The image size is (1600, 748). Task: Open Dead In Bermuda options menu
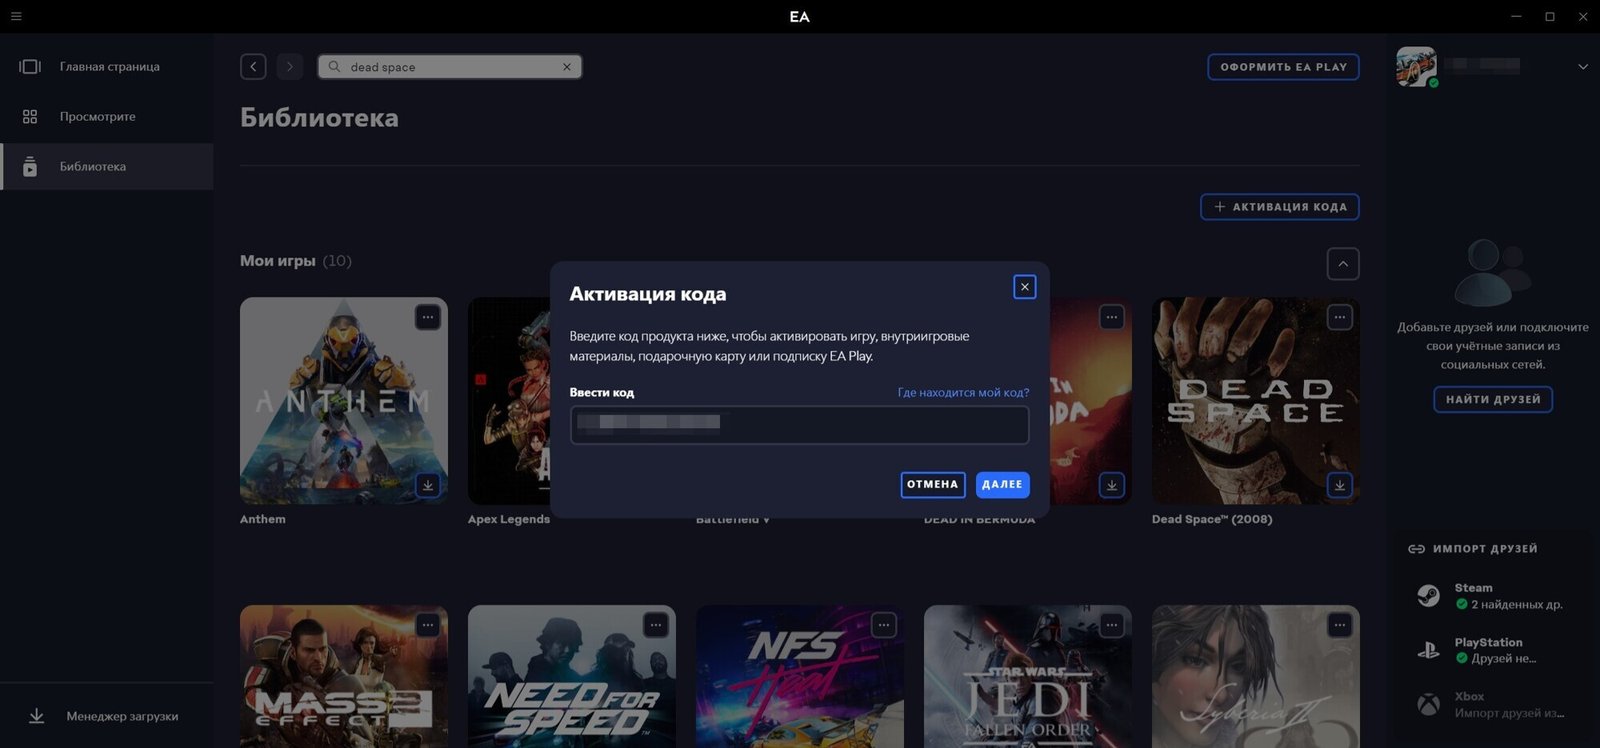[x=1112, y=317]
